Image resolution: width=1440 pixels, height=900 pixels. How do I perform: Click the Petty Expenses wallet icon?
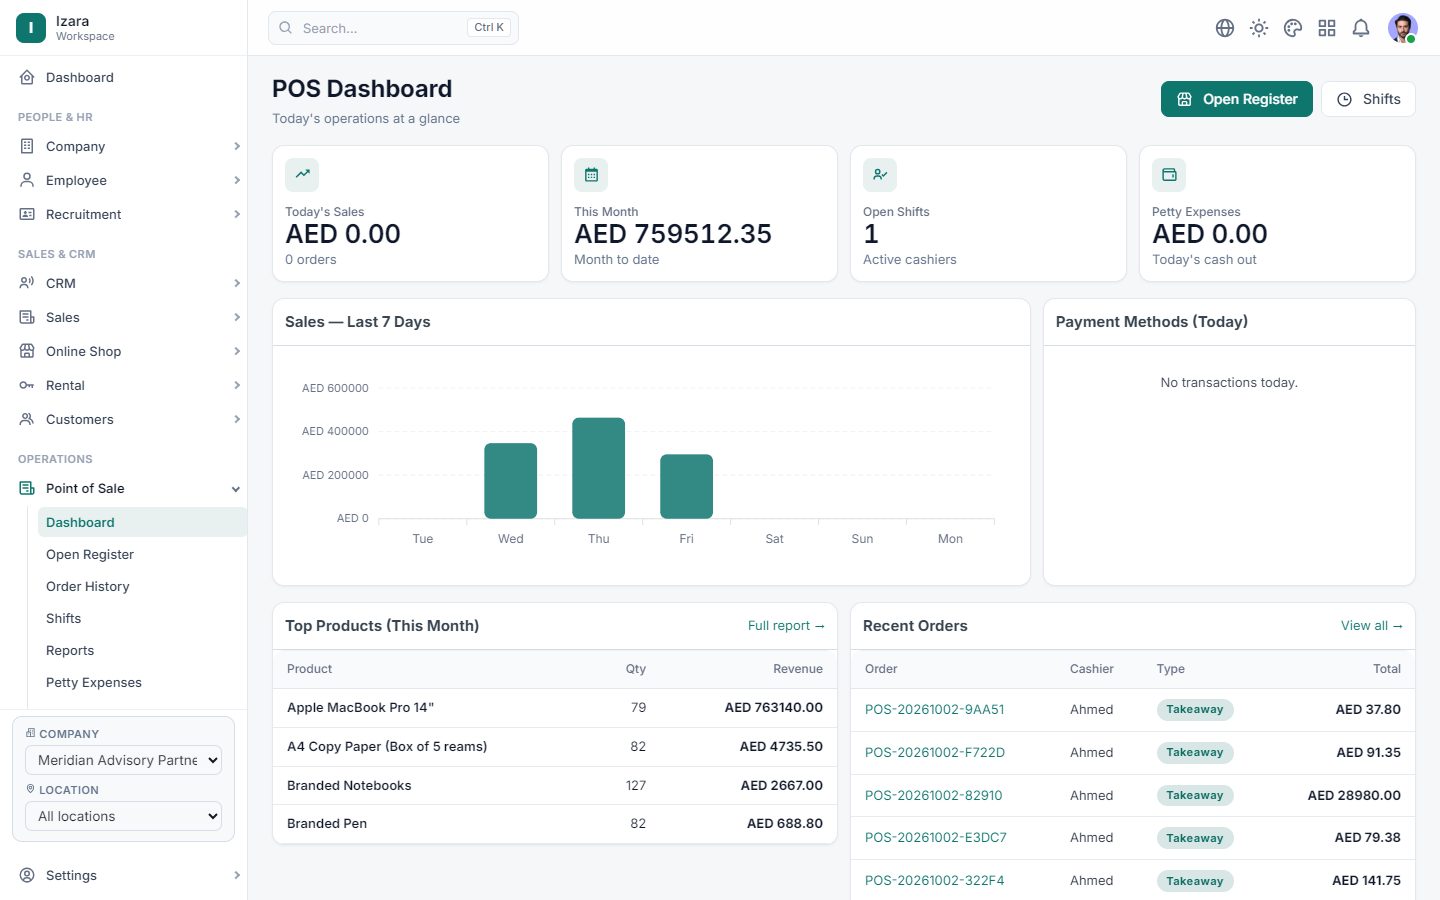click(x=1169, y=175)
